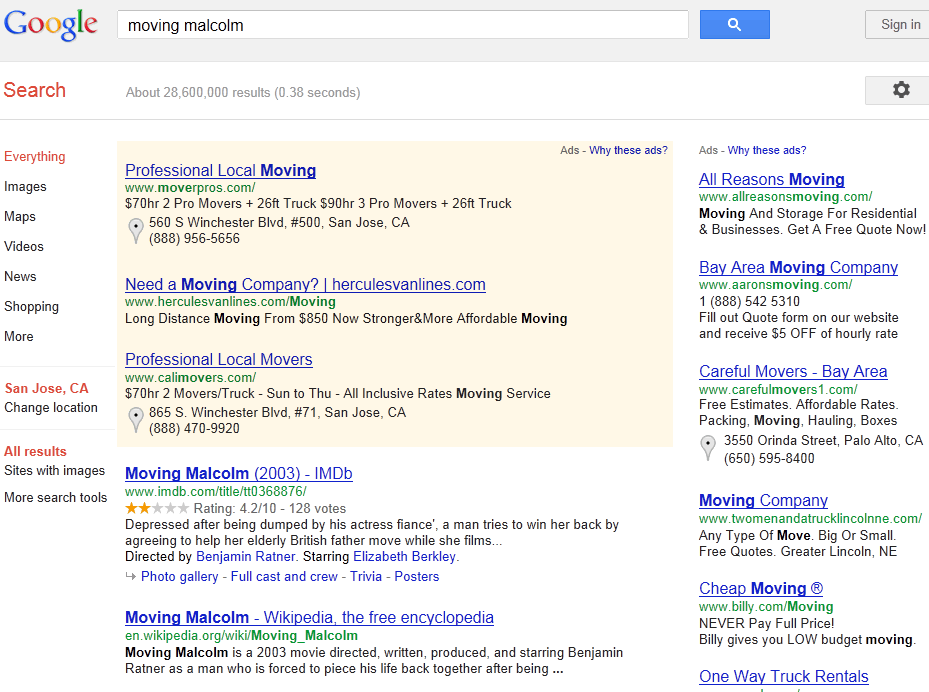Click map pin beside 560 S Winchester Blvd

[136, 231]
